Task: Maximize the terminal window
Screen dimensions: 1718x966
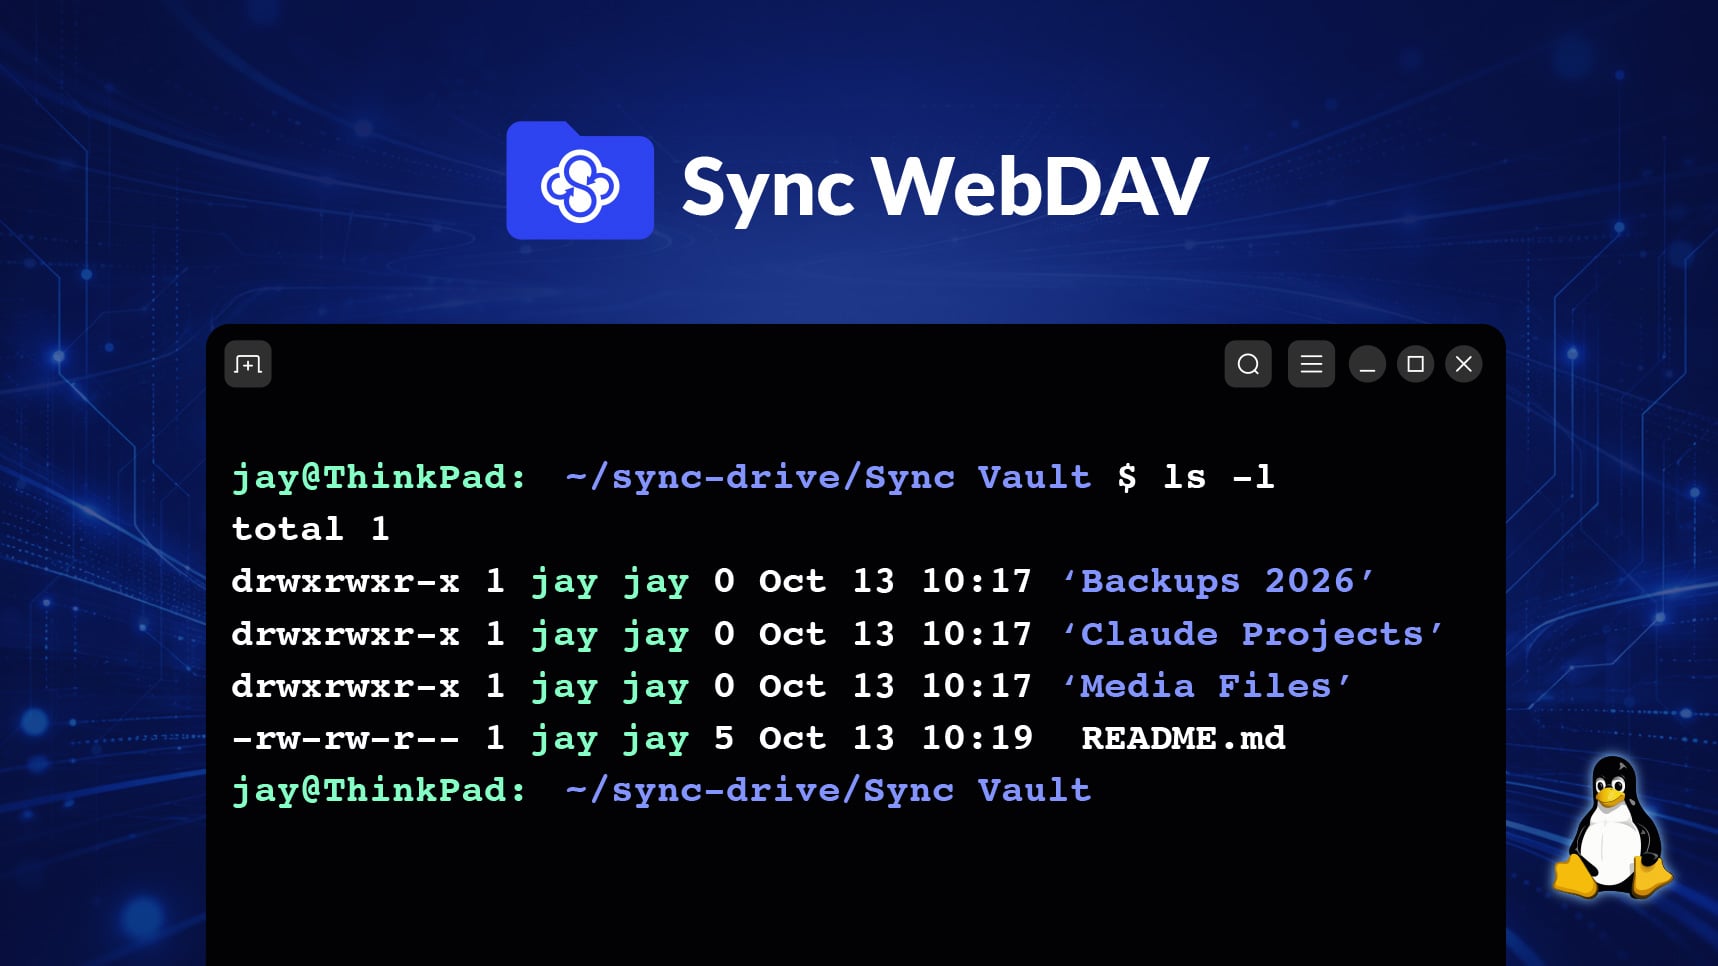Action: point(1415,364)
